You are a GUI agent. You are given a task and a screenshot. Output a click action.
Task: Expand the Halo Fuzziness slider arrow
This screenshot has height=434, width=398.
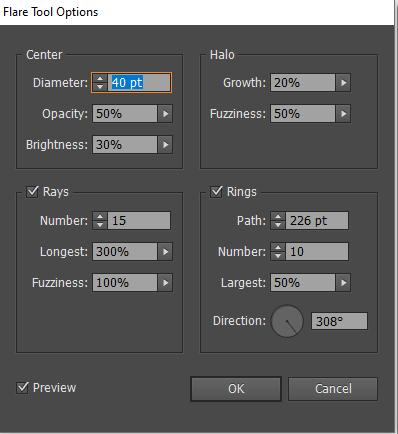(x=343, y=114)
